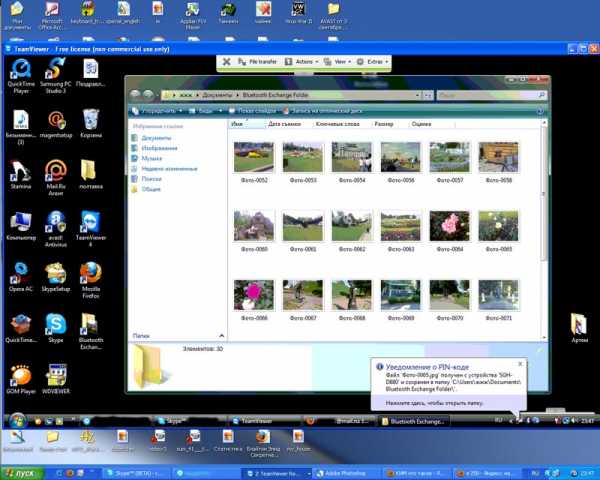The width and height of the screenshot is (600, 480).
Task: Open WDVIEWER desktop icon
Action: [56, 380]
